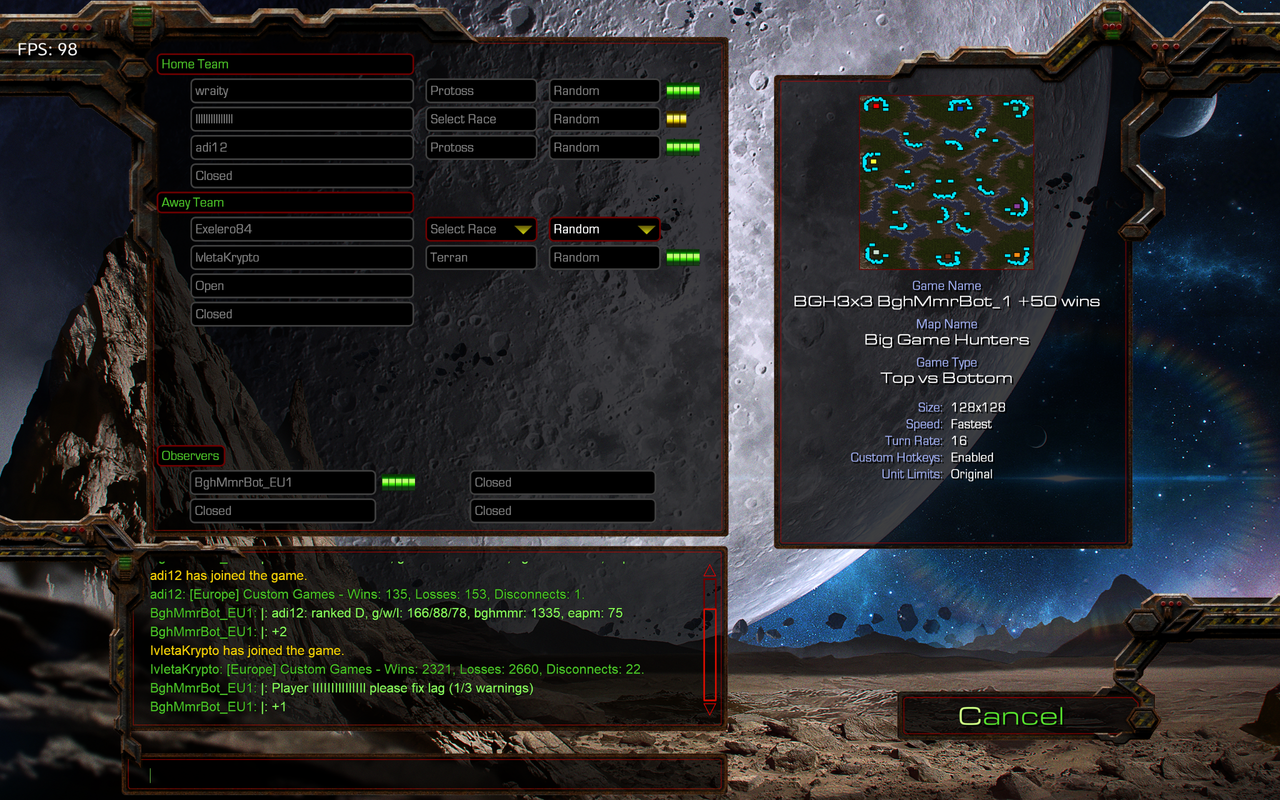Click the IvletaKrypto wins and losses chat line
This screenshot has width=1280, height=800.
pyautogui.click(x=397, y=669)
